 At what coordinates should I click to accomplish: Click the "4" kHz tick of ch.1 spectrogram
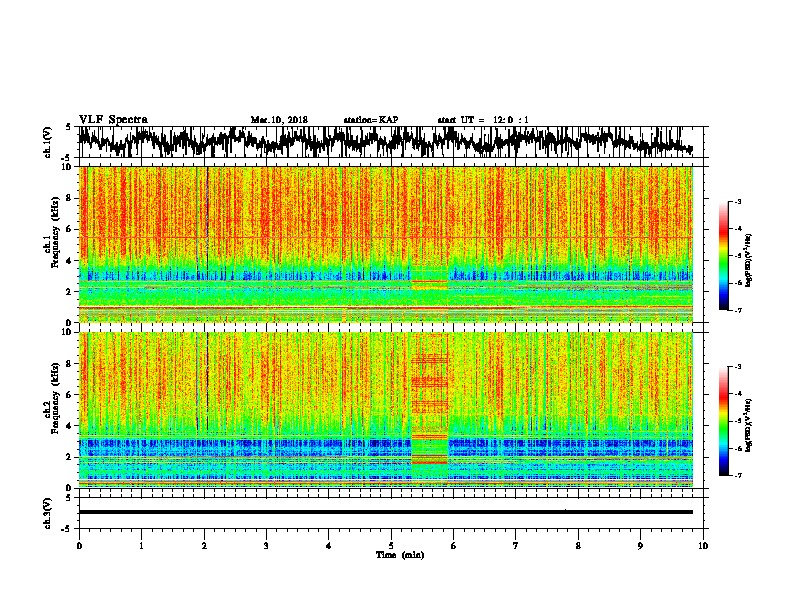pyautogui.click(x=70, y=261)
